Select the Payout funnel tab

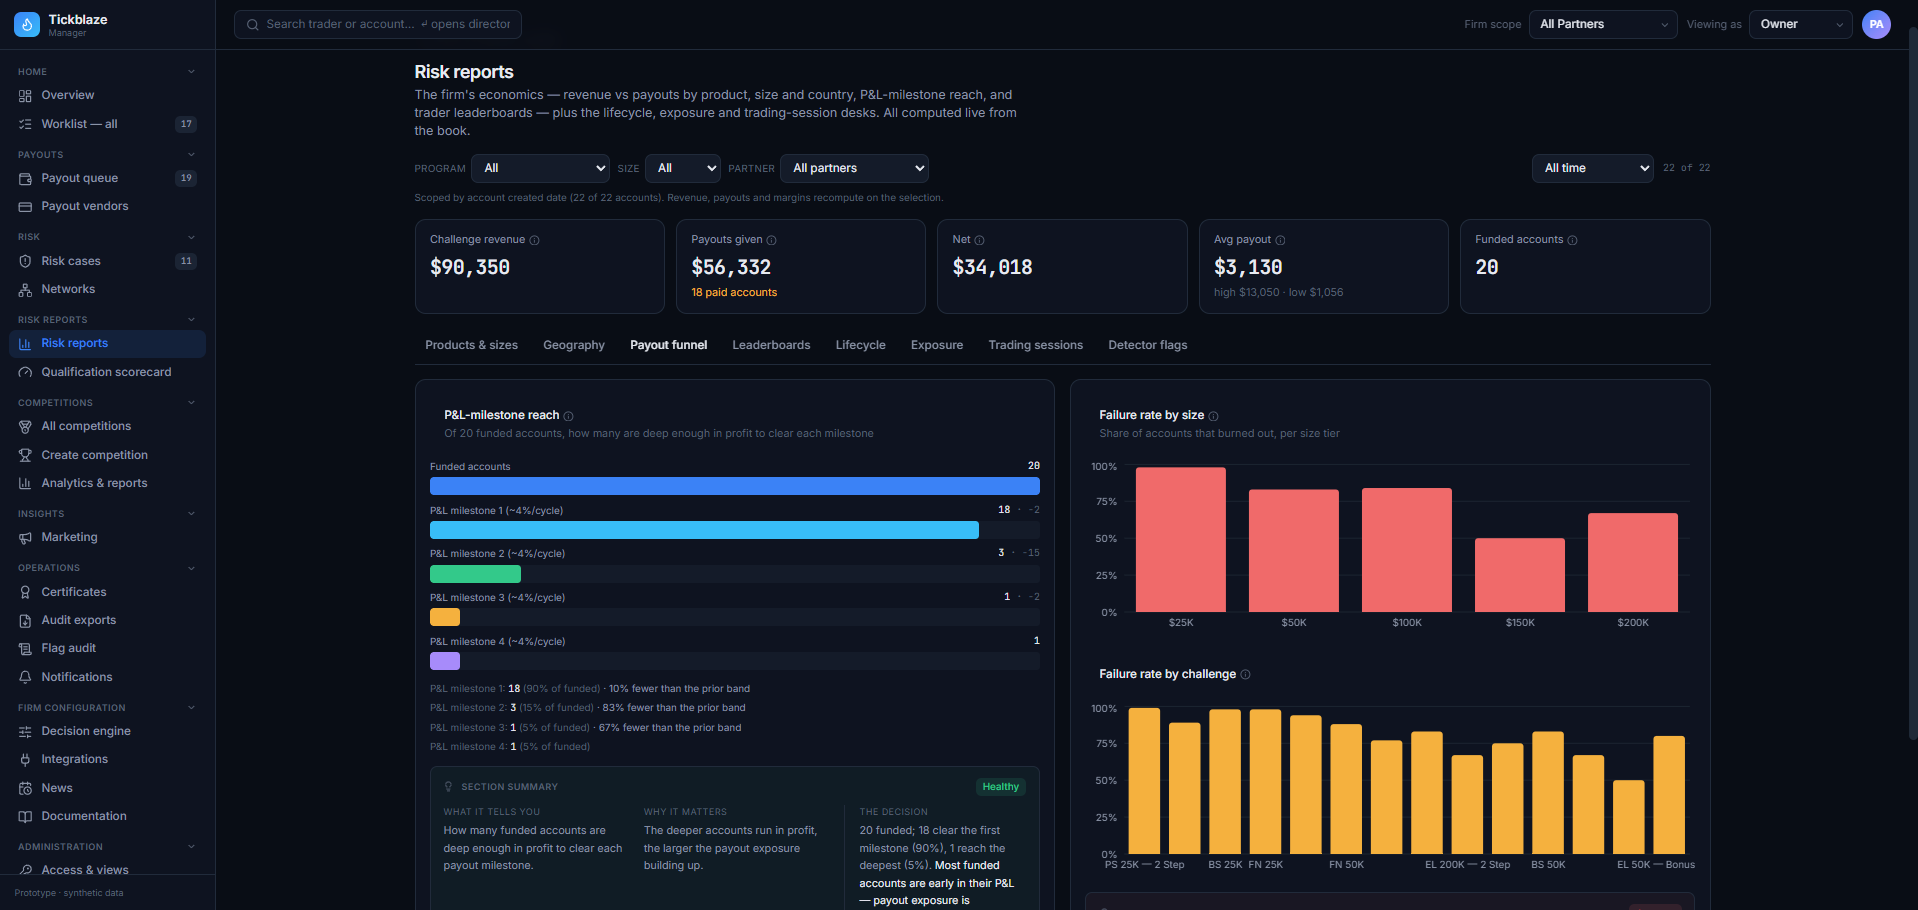tap(668, 345)
